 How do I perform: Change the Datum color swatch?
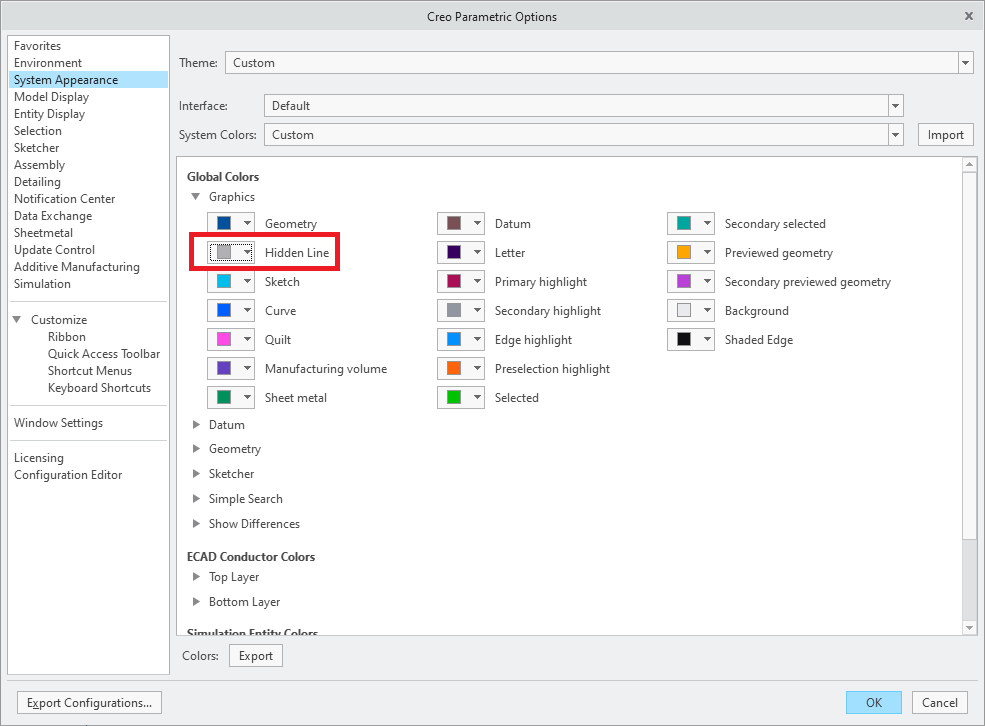coord(454,224)
